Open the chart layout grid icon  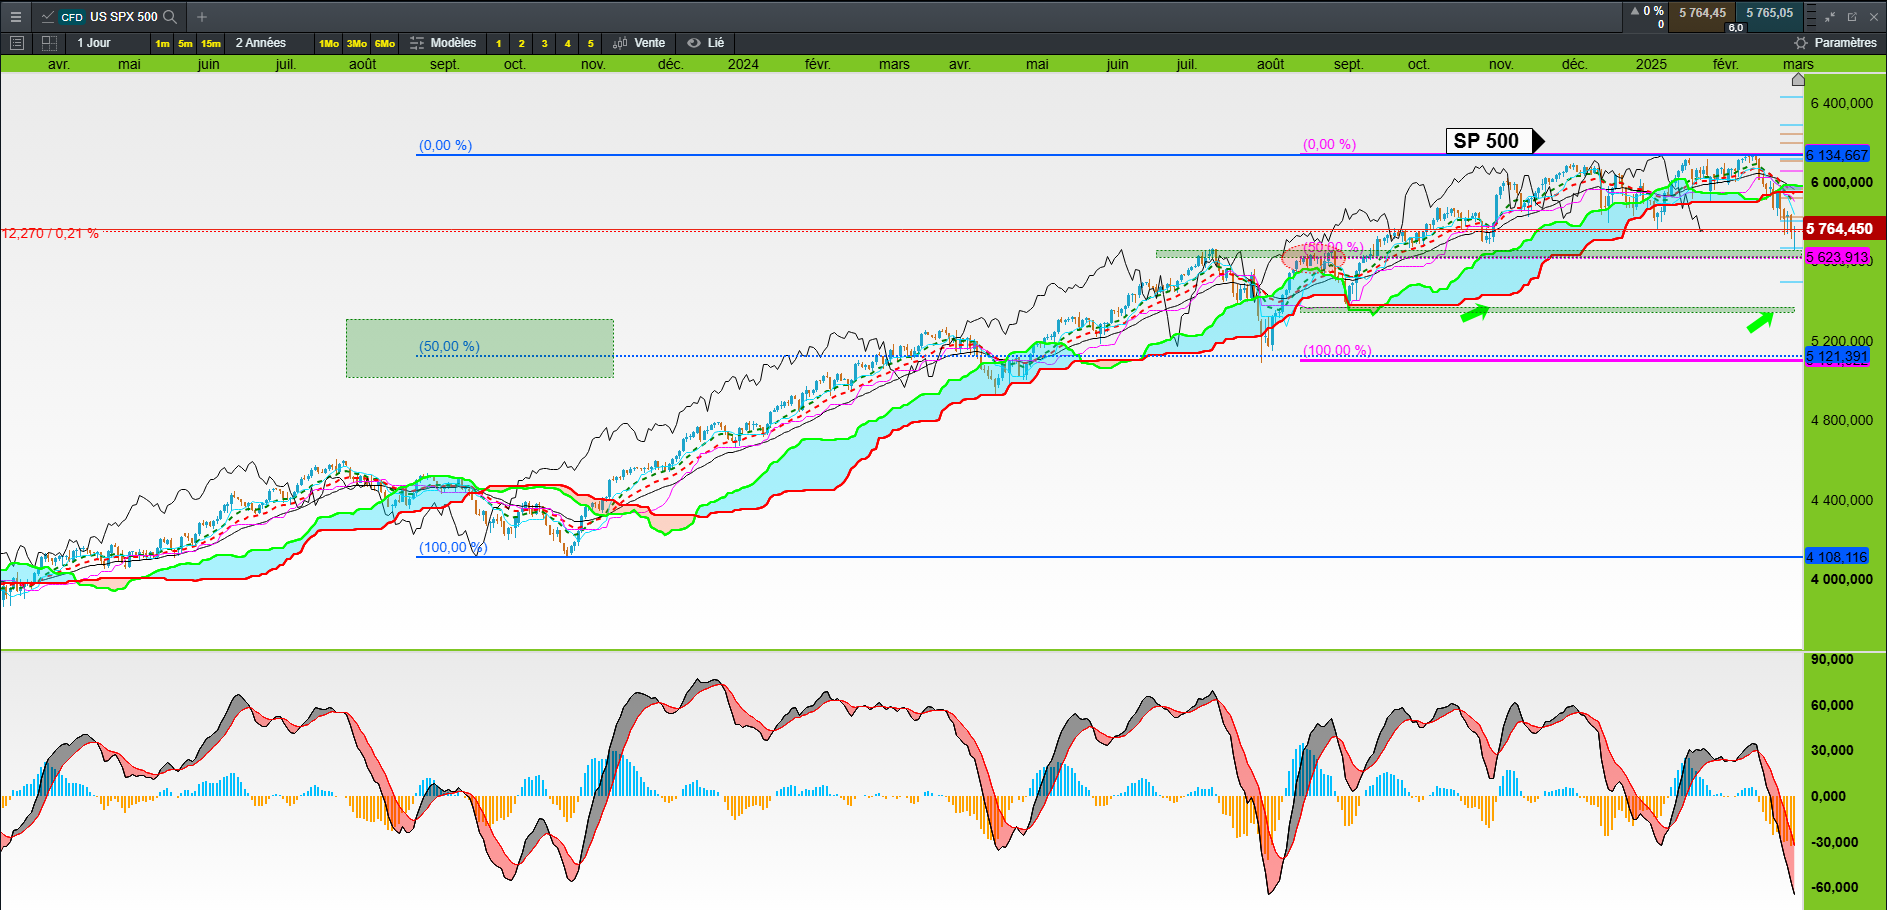coord(49,43)
